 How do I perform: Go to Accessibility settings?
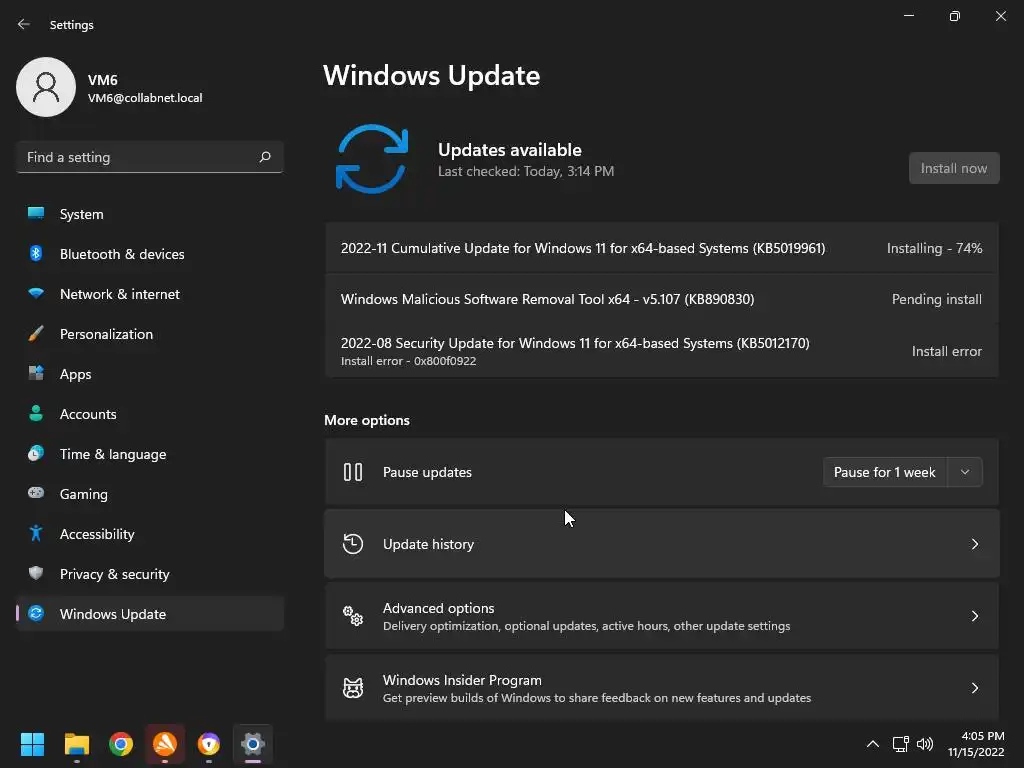(x=150, y=534)
